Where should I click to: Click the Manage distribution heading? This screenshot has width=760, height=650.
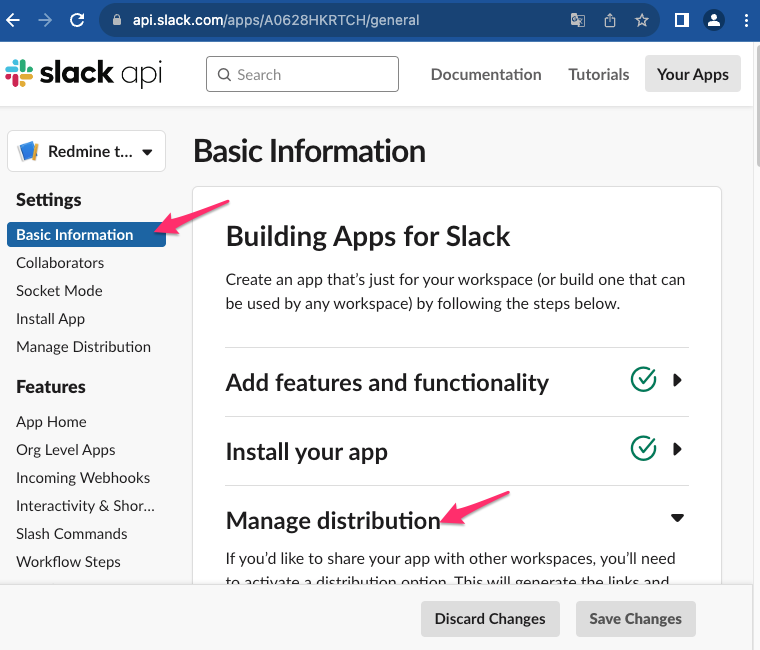333,521
